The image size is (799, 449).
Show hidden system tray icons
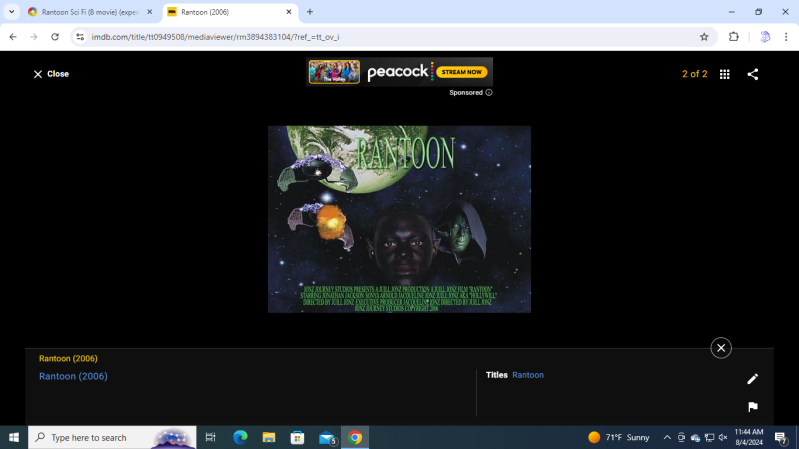coord(667,437)
